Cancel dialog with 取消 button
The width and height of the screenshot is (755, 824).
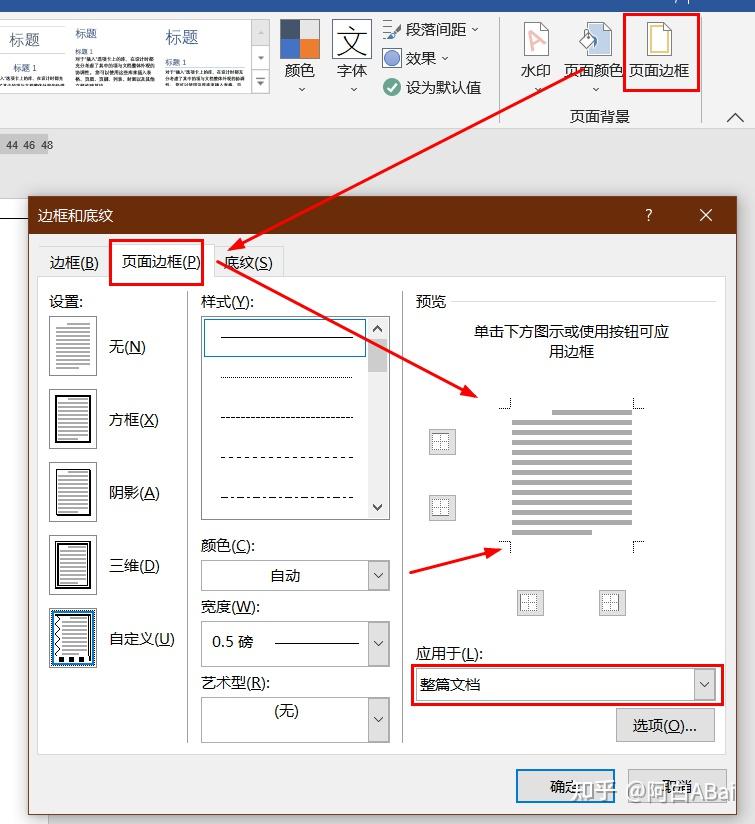677,786
